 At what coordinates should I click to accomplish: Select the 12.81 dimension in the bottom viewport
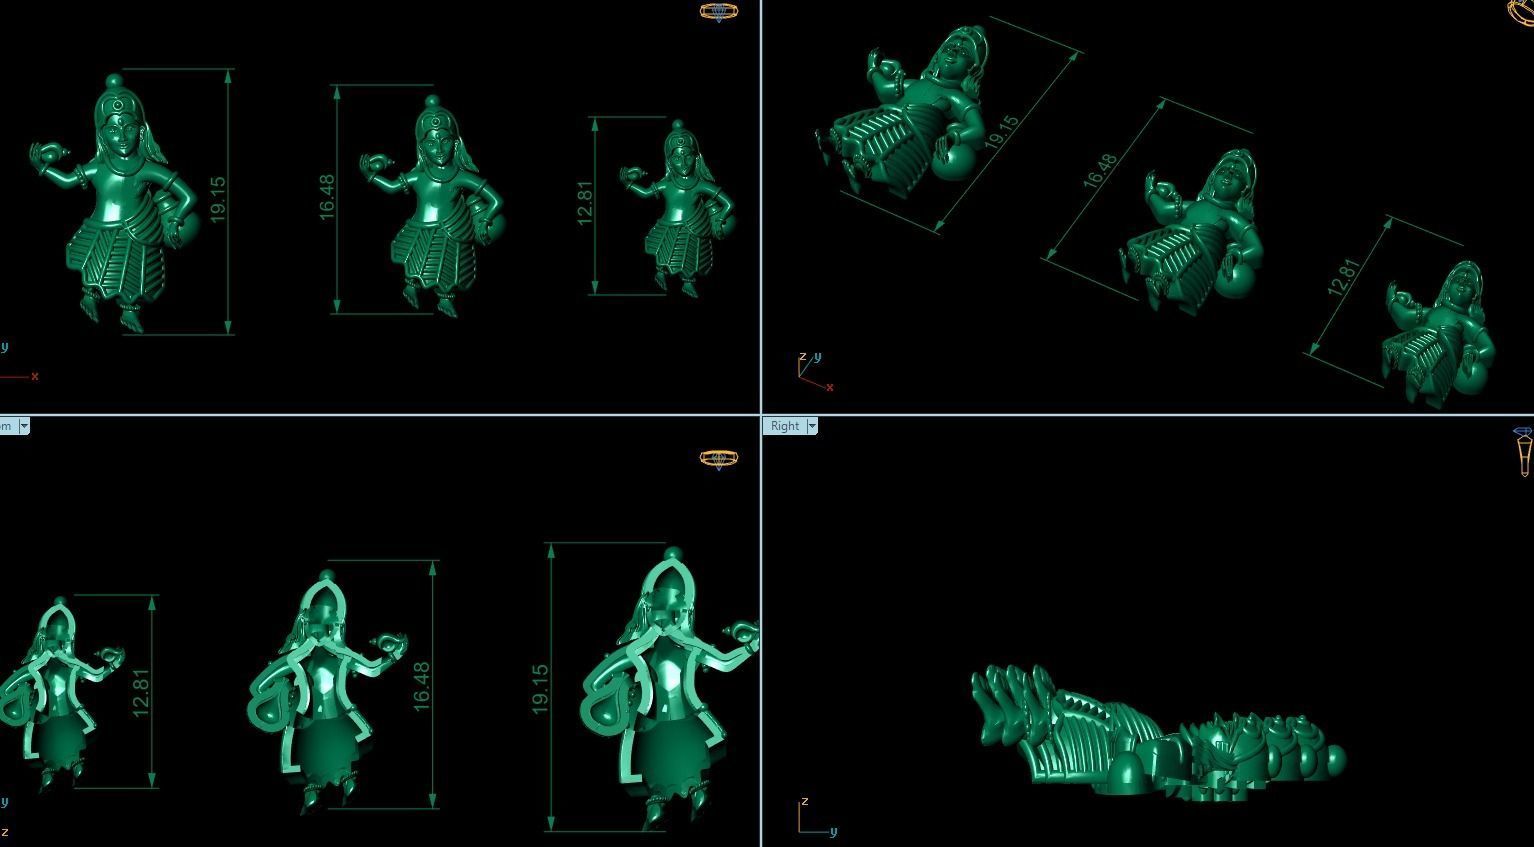click(140, 692)
